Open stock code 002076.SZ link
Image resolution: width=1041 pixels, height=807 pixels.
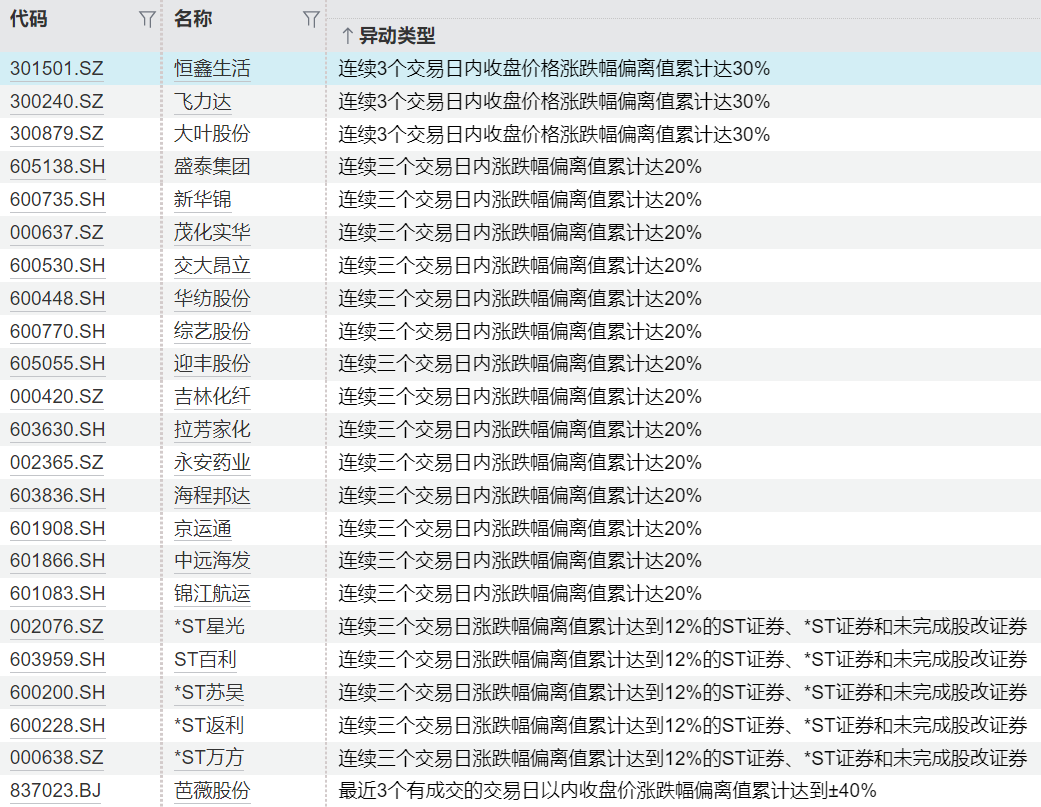click(57, 626)
